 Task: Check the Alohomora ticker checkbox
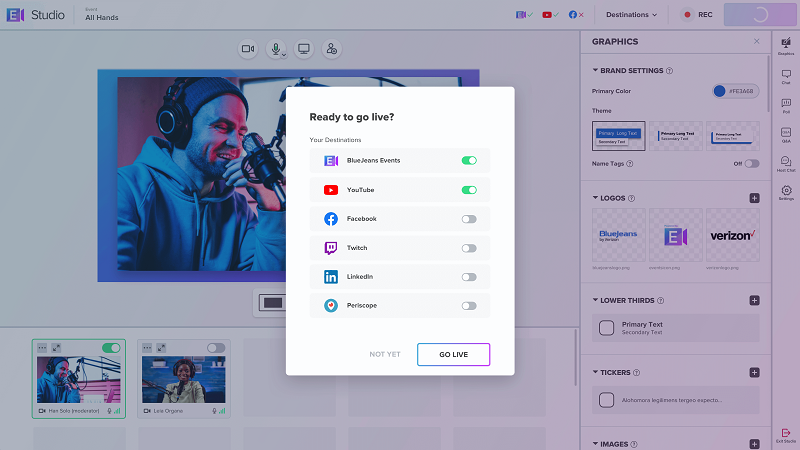pyautogui.click(x=606, y=399)
